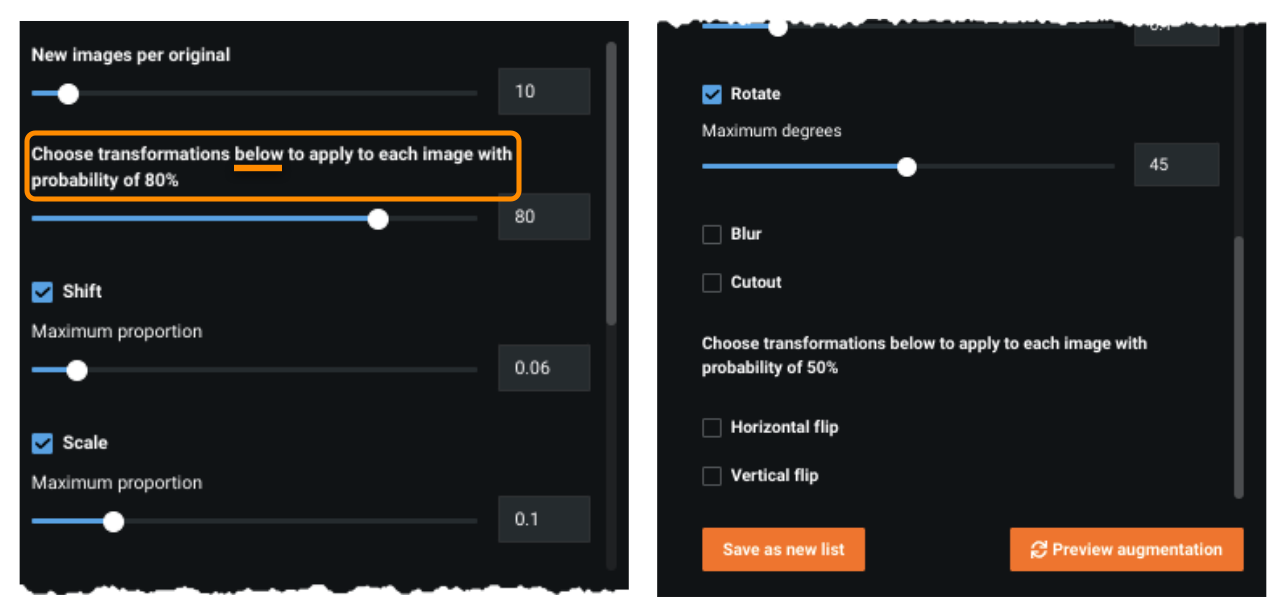Click the Rotate maximum degrees slider handle
1286x616 pixels.
point(907,167)
